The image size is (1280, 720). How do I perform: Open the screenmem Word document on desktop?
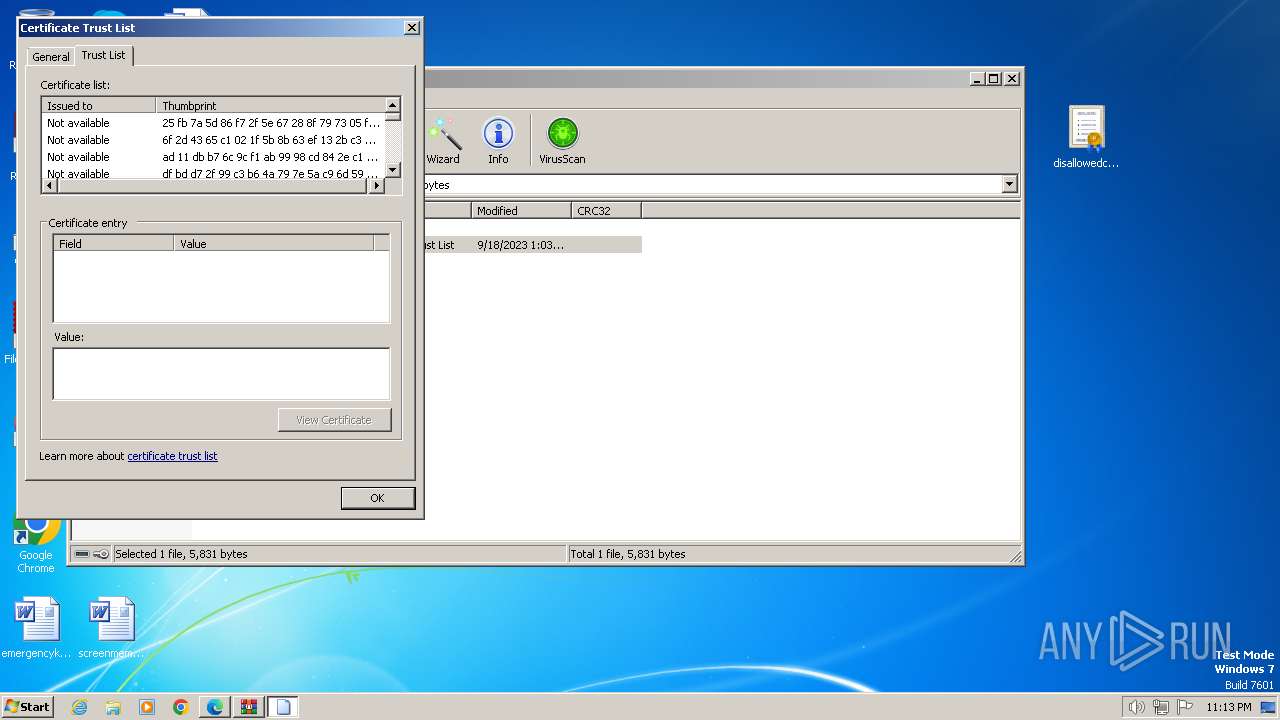point(111,628)
